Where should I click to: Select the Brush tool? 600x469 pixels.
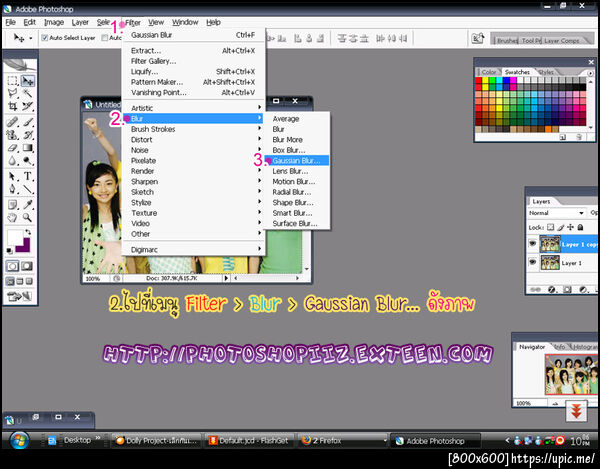click(x=27, y=122)
